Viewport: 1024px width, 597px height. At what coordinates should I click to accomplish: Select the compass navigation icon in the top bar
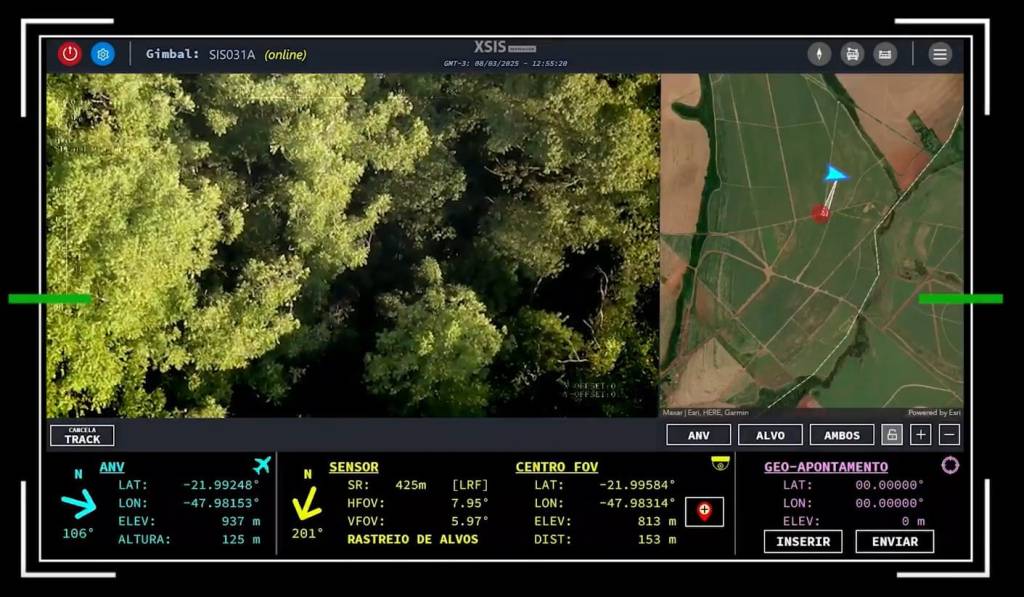coord(818,53)
